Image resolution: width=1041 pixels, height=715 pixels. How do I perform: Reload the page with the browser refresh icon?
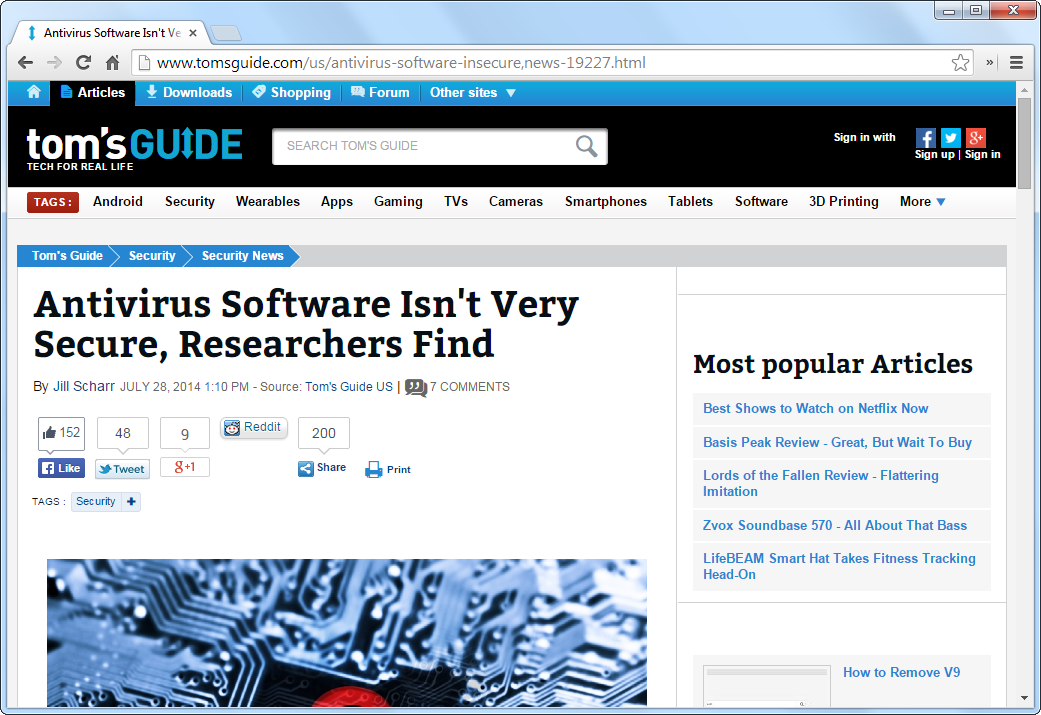[84, 63]
